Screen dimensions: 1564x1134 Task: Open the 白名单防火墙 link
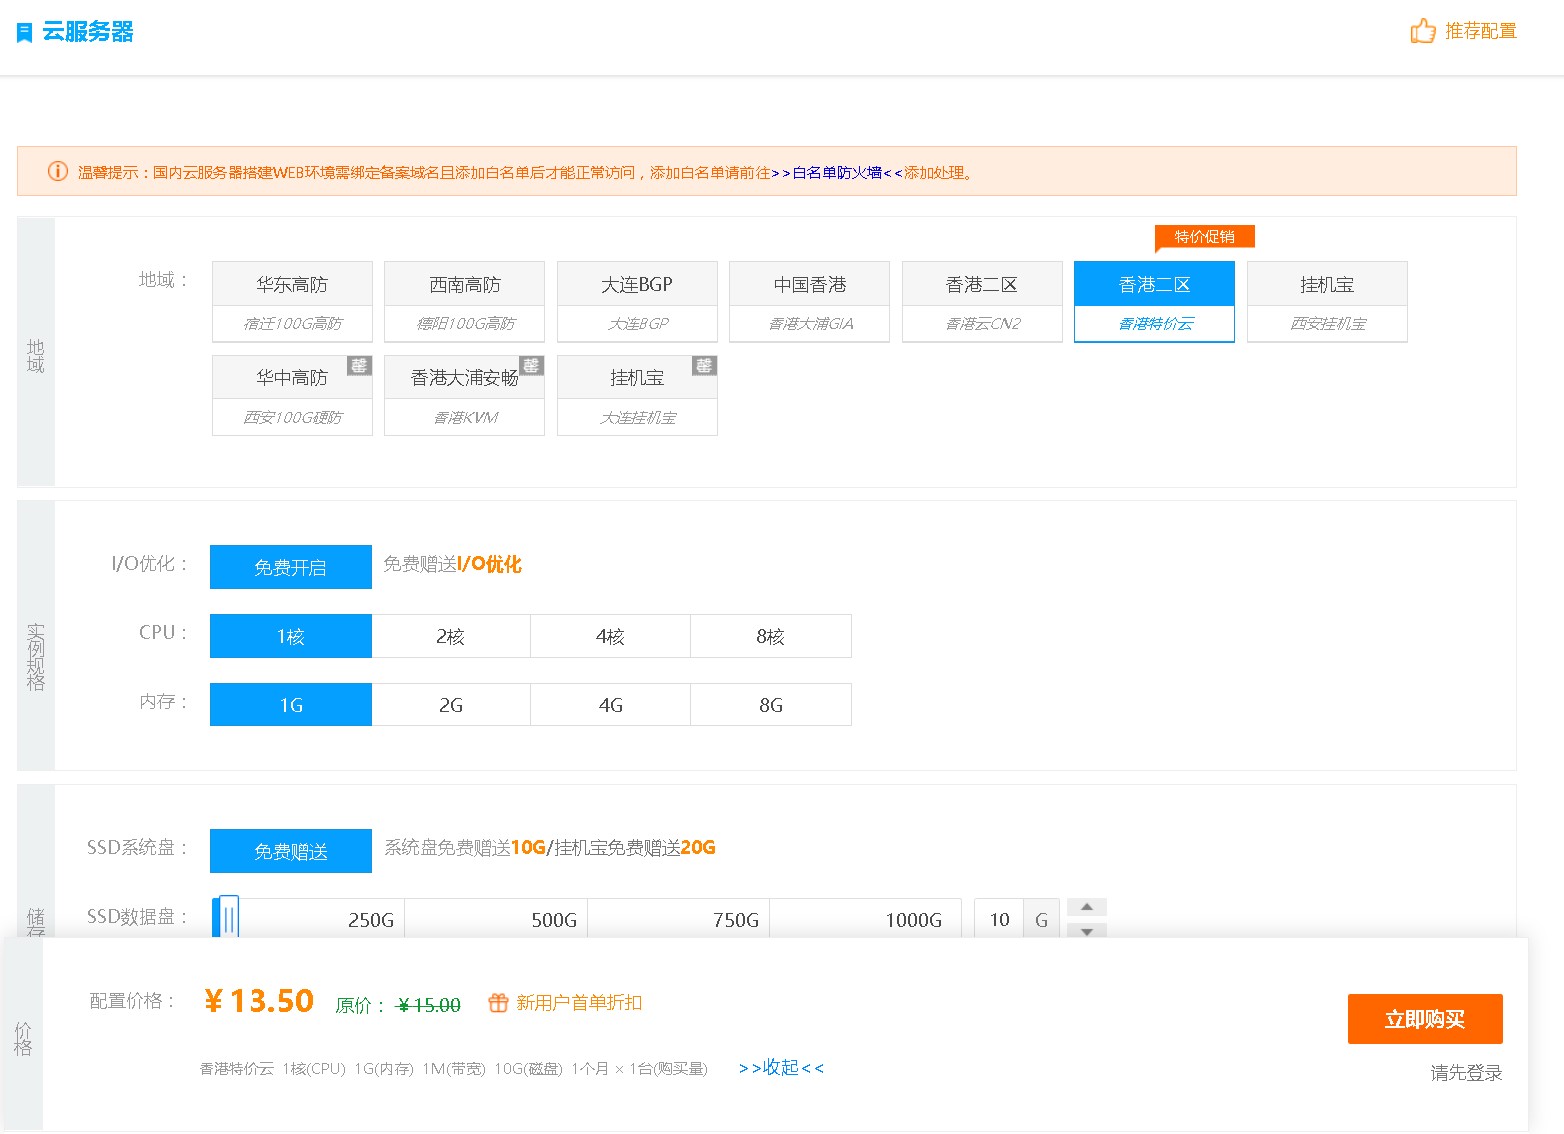point(837,172)
